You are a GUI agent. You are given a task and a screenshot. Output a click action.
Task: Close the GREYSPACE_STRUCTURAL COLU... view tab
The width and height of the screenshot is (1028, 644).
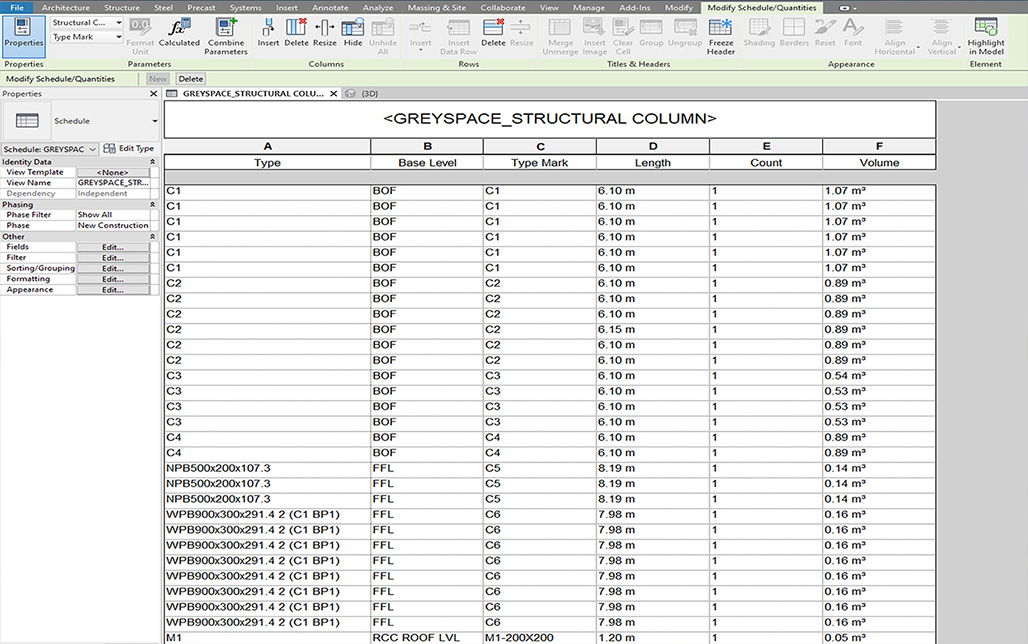coord(334,94)
